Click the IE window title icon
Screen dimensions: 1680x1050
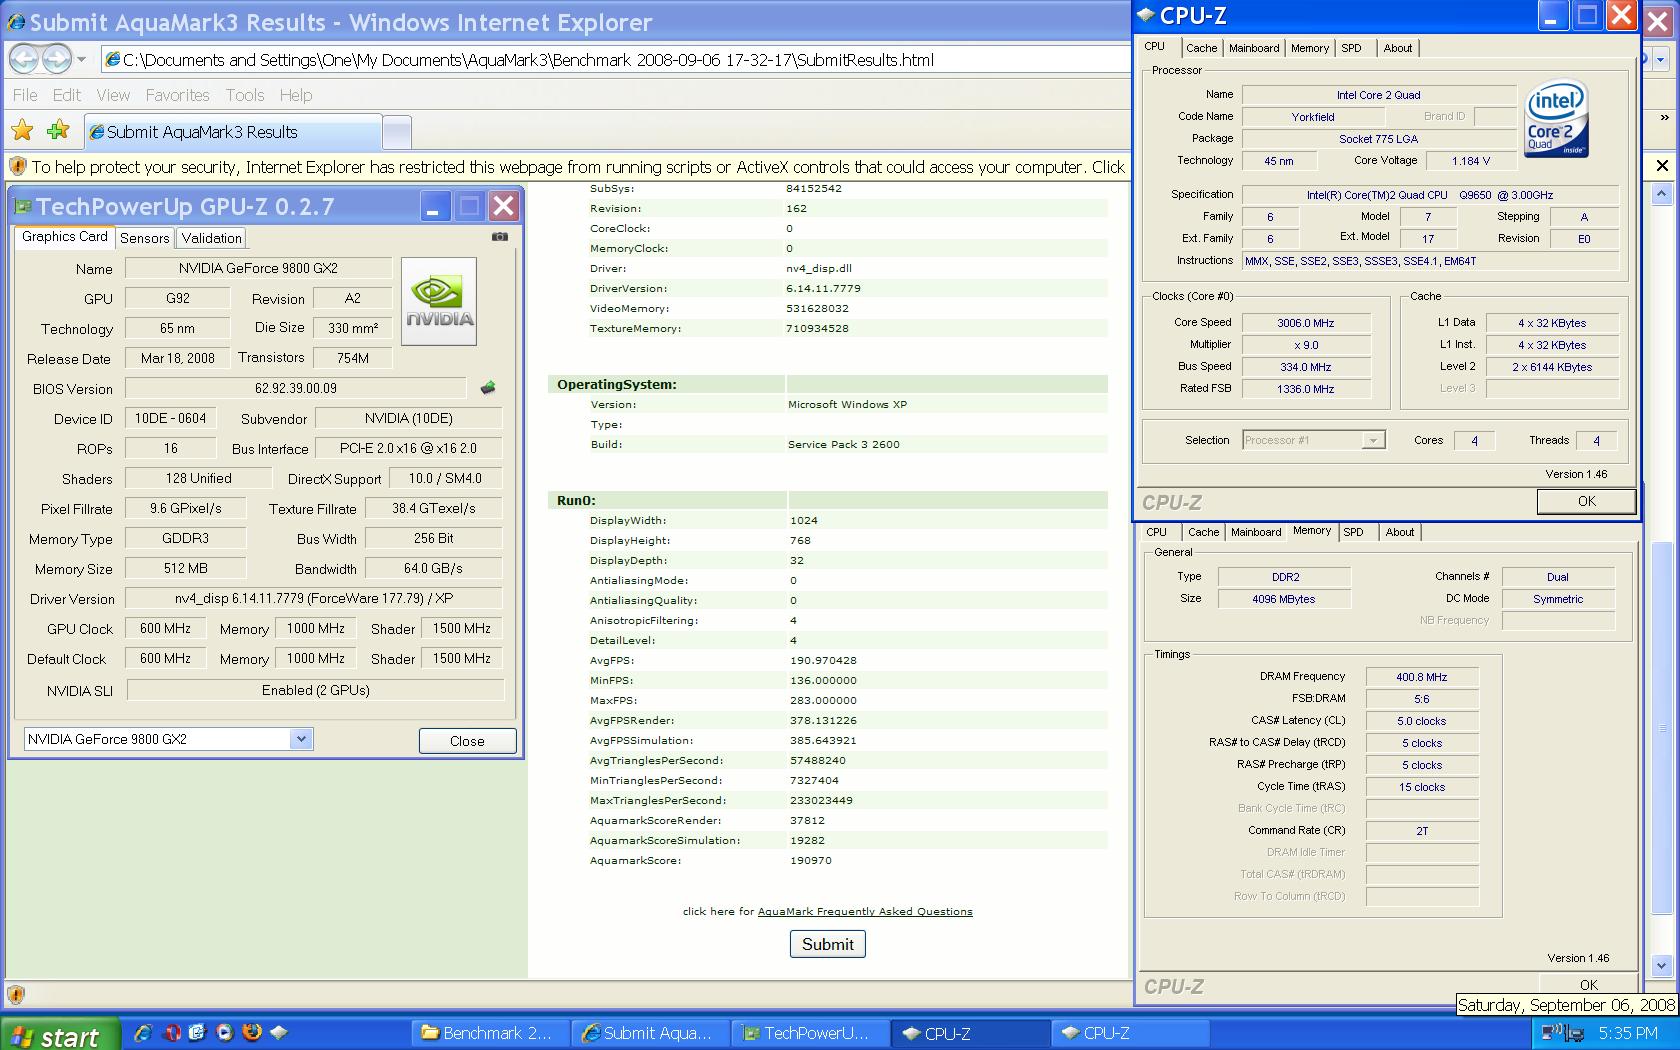point(16,22)
